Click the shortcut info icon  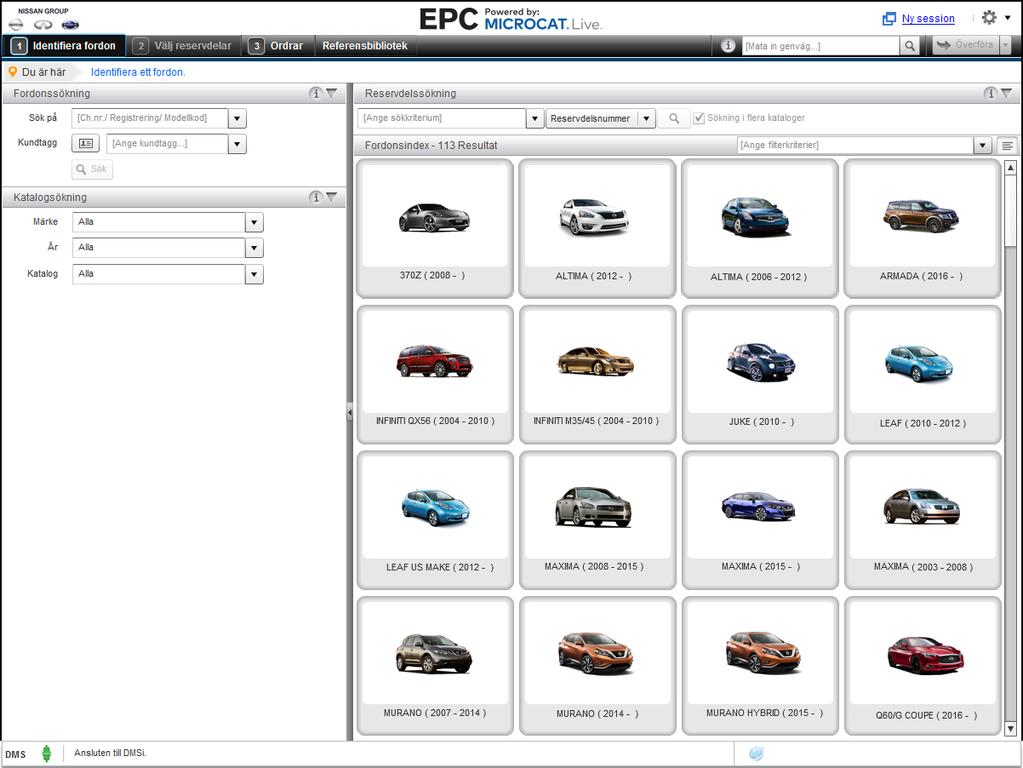click(x=728, y=46)
